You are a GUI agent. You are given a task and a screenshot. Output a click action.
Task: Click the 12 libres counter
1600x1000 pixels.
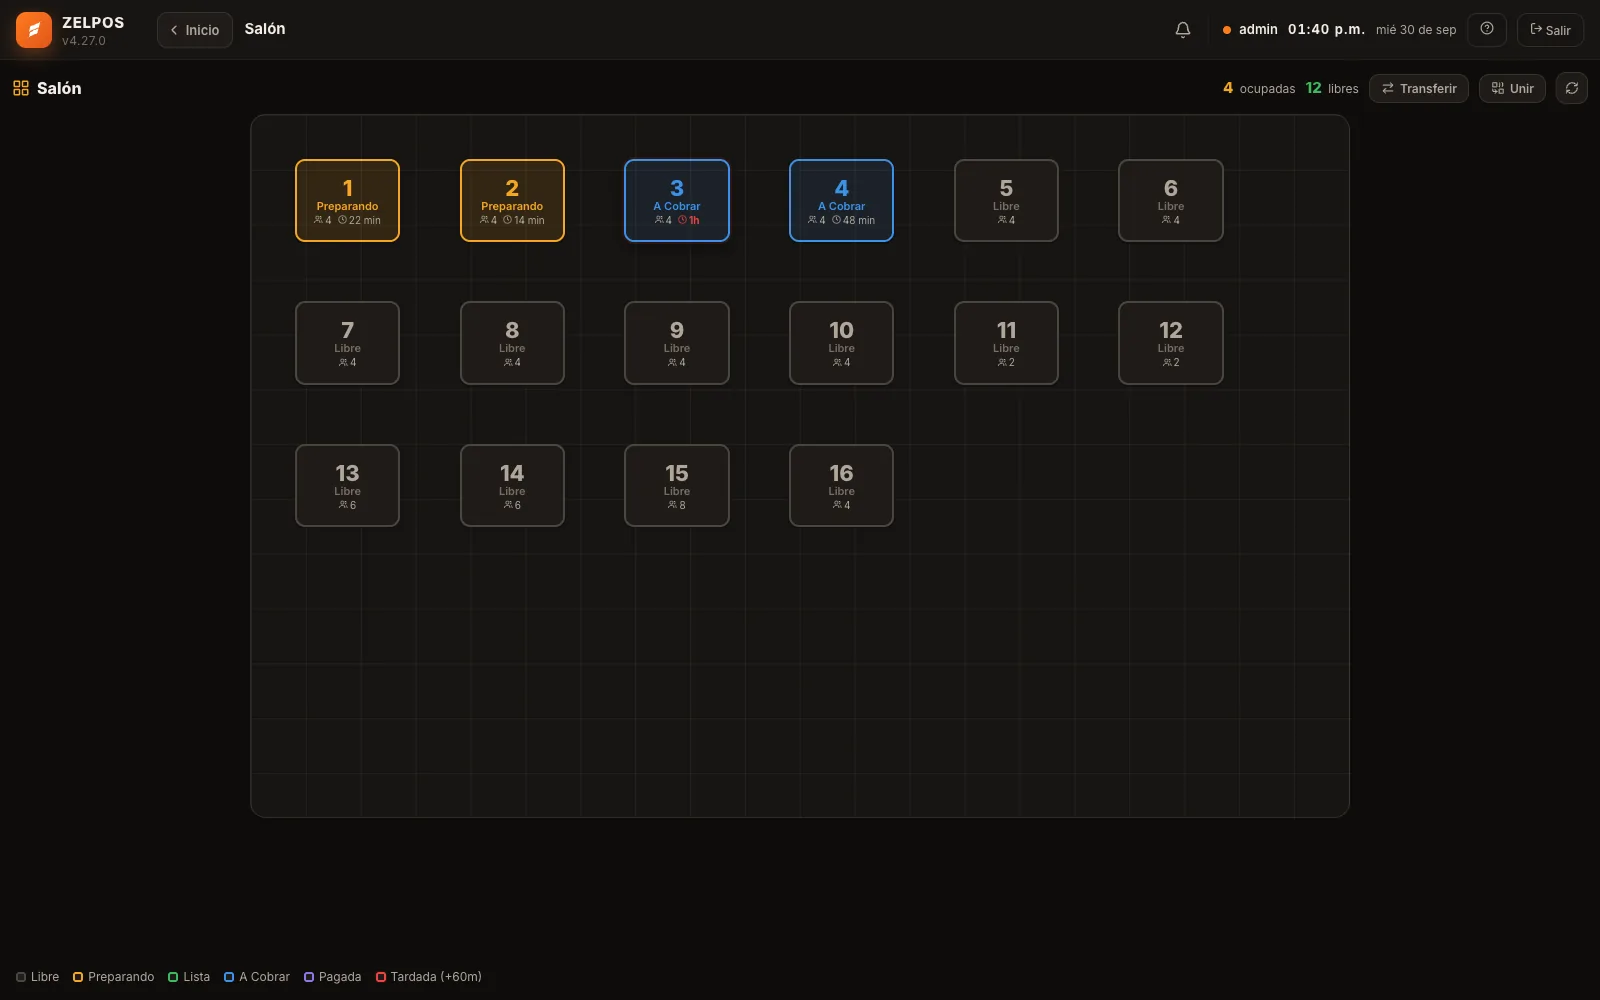click(x=1332, y=88)
